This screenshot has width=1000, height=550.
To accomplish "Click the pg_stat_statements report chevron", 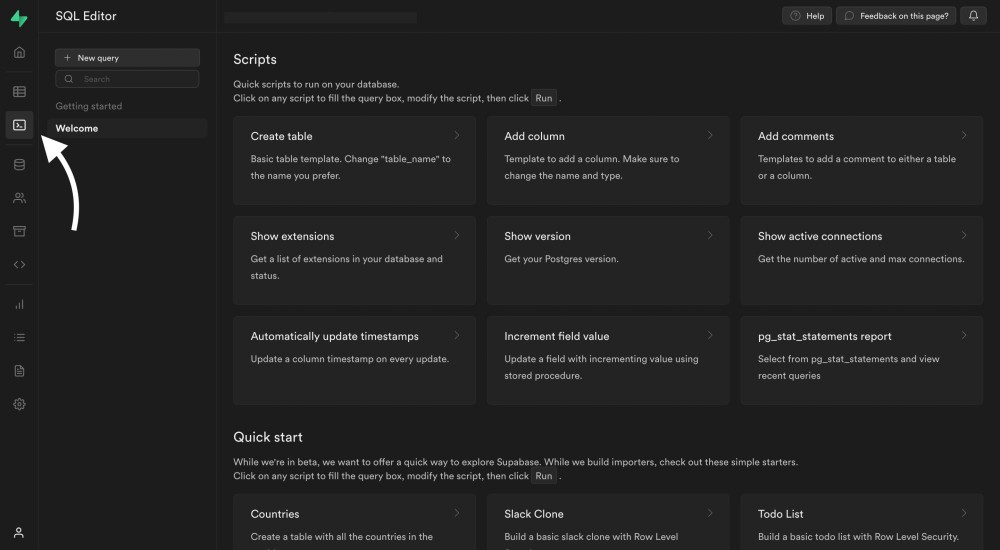I will coord(964,336).
